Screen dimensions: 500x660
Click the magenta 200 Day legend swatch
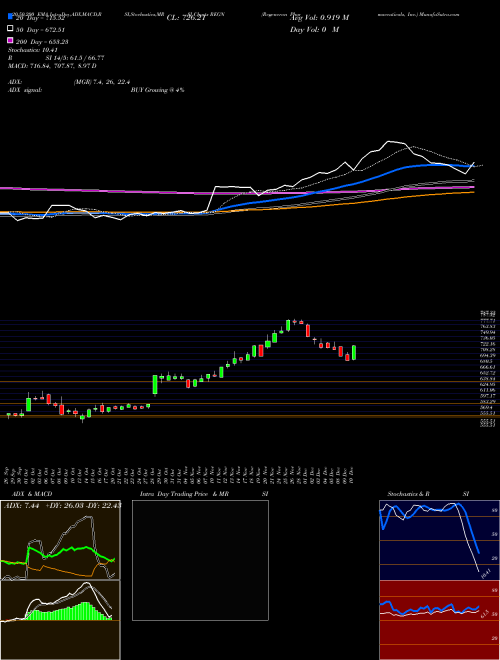pos(10,40)
